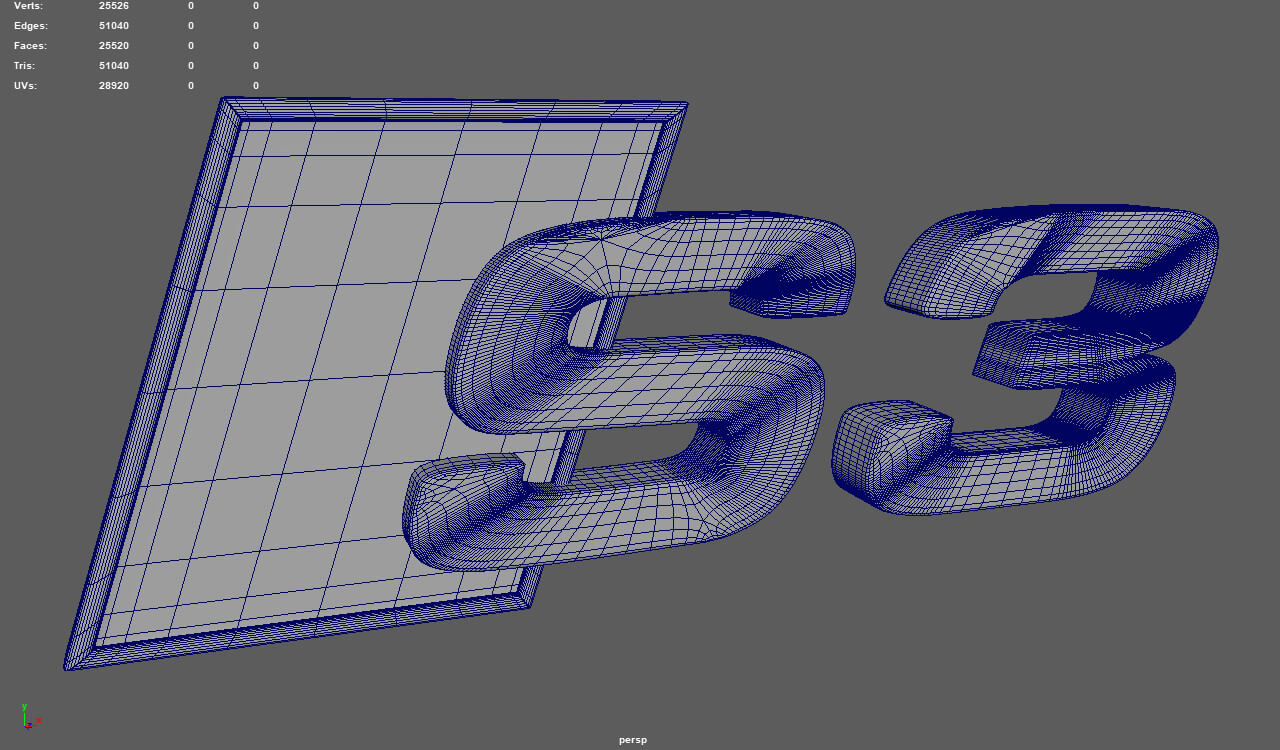The image size is (1280, 750).
Task: Click the Faces label in HUD
Action: pyautogui.click(x=30, y=46)
